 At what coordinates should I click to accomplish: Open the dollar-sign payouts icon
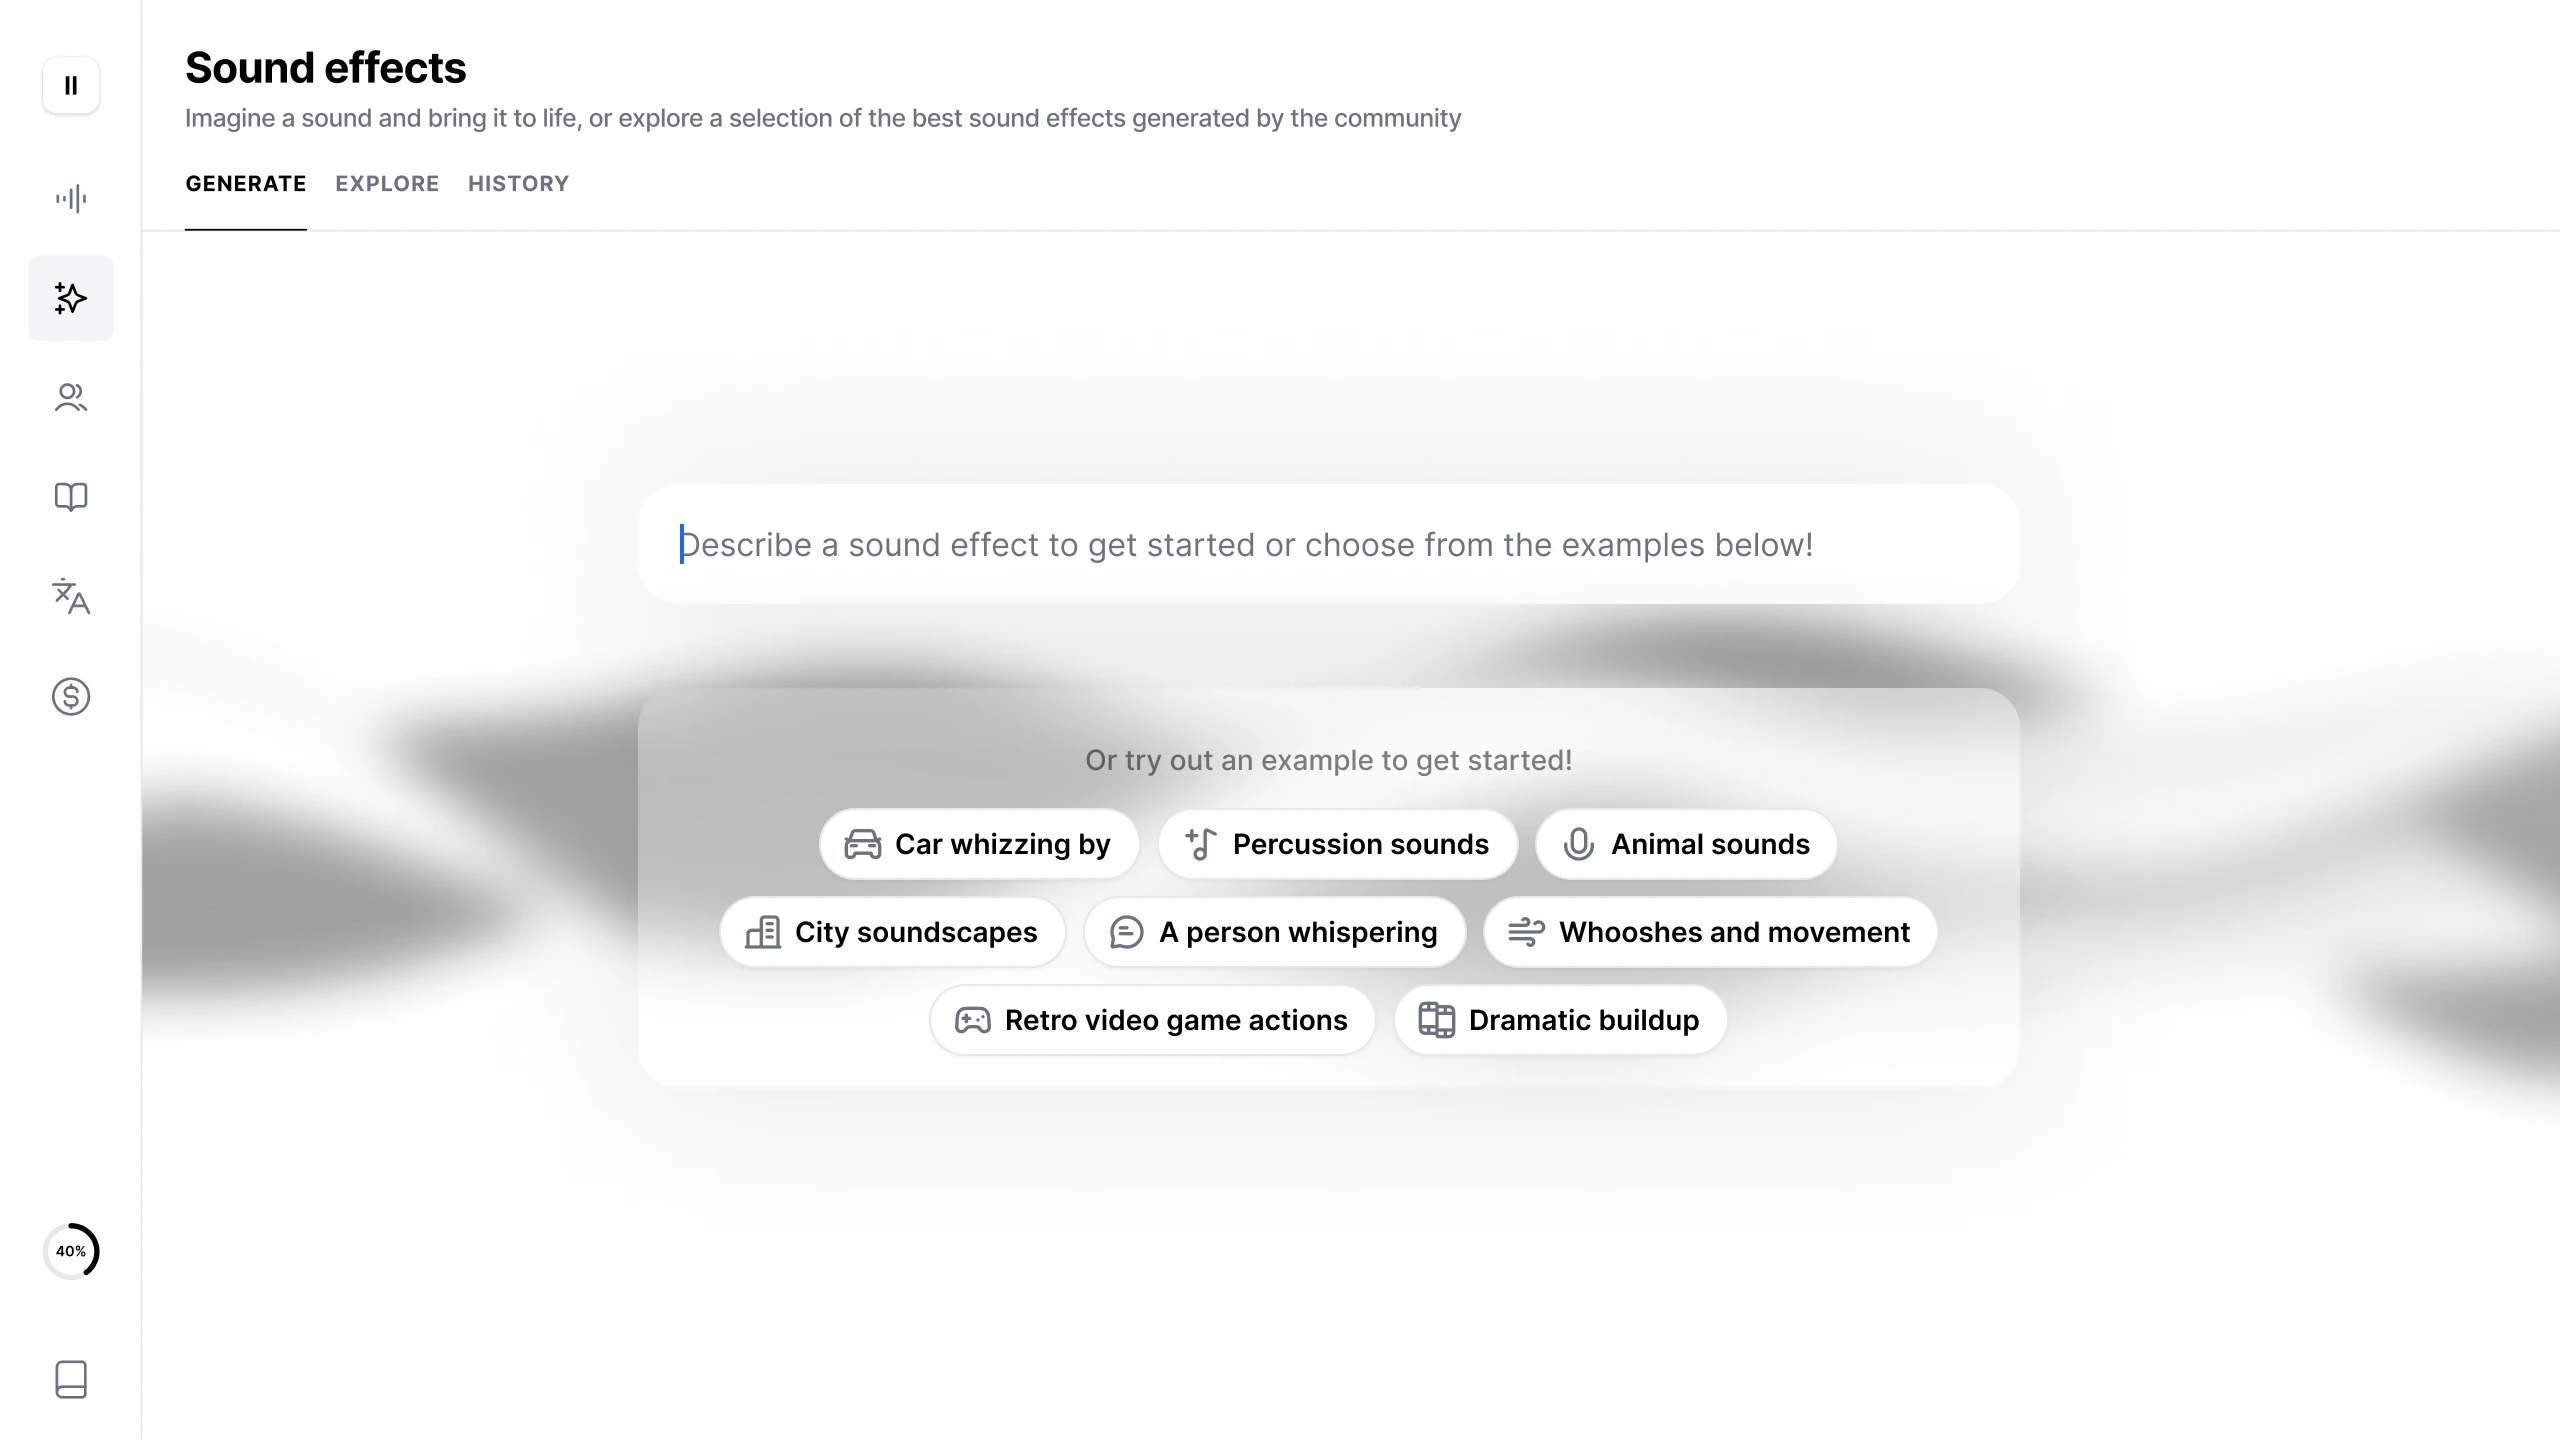pyautogui.click(x=71, y=696)
